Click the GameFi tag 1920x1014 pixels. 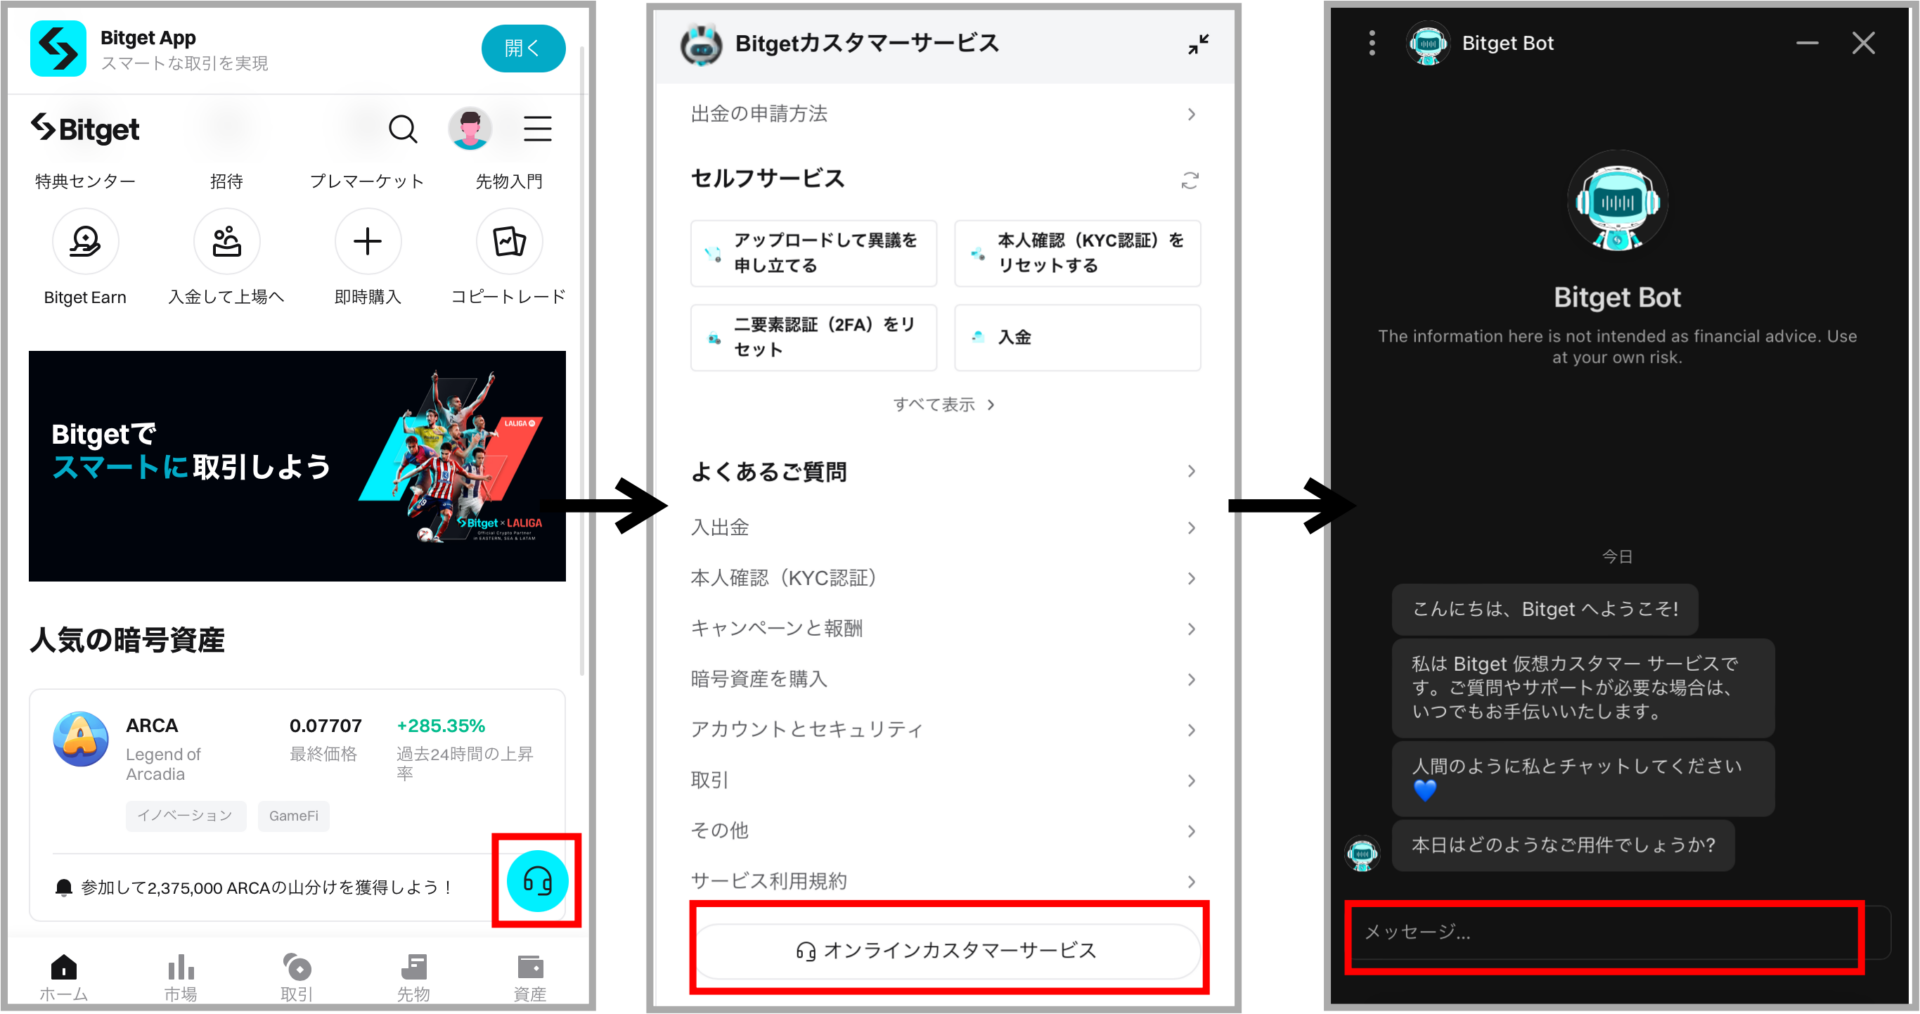coord(293,816)
